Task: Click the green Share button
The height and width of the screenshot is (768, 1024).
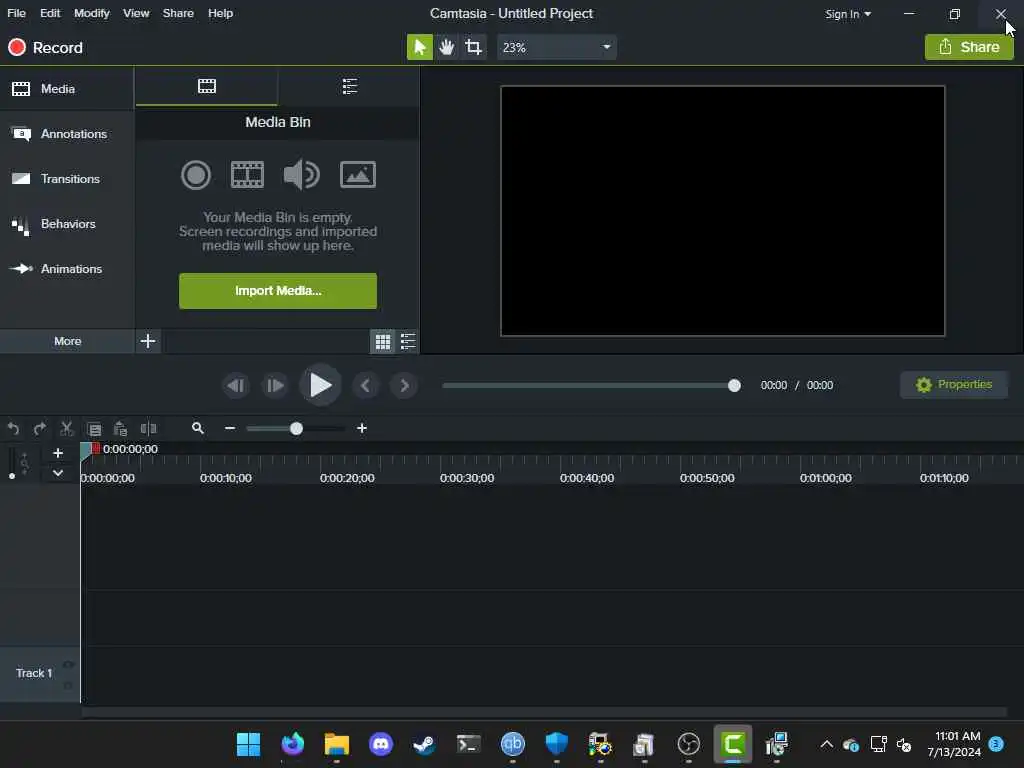Action: [x=969, y=47]
